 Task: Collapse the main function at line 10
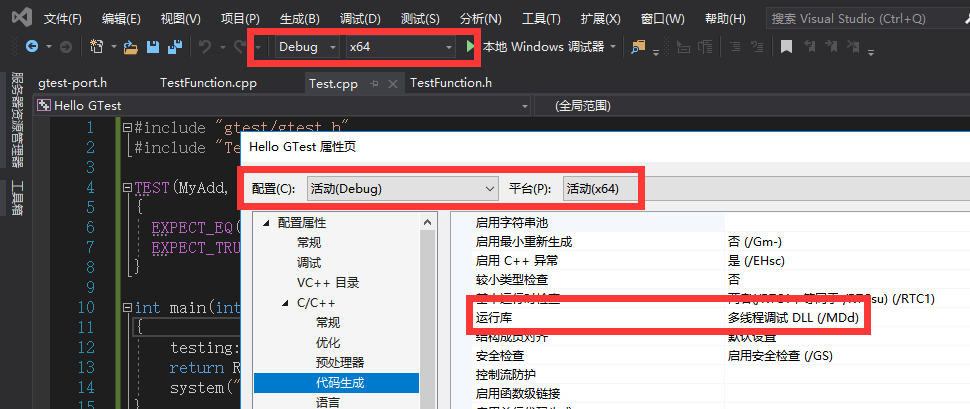click(127, 308)
